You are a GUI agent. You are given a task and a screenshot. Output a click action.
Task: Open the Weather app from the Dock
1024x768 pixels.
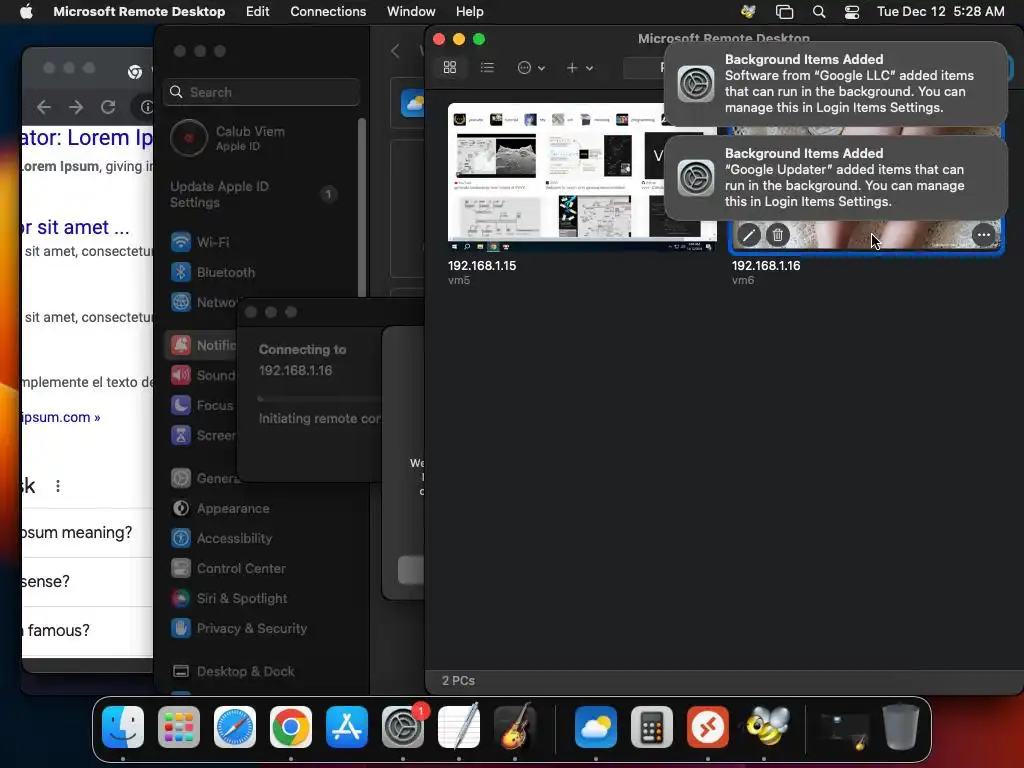(596, 727)
